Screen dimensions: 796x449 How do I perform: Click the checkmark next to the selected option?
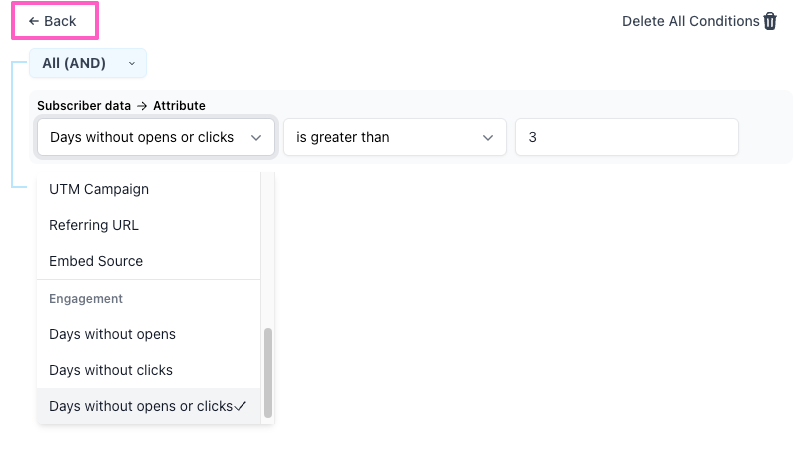pyautogui.click(x=240, y=406)
